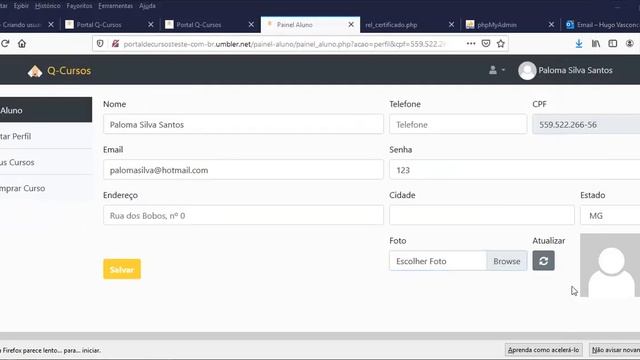Viewport: 640px width, 360px height.
Task: Bookmark this page with the star icon
Action: (x=501, y=44)
